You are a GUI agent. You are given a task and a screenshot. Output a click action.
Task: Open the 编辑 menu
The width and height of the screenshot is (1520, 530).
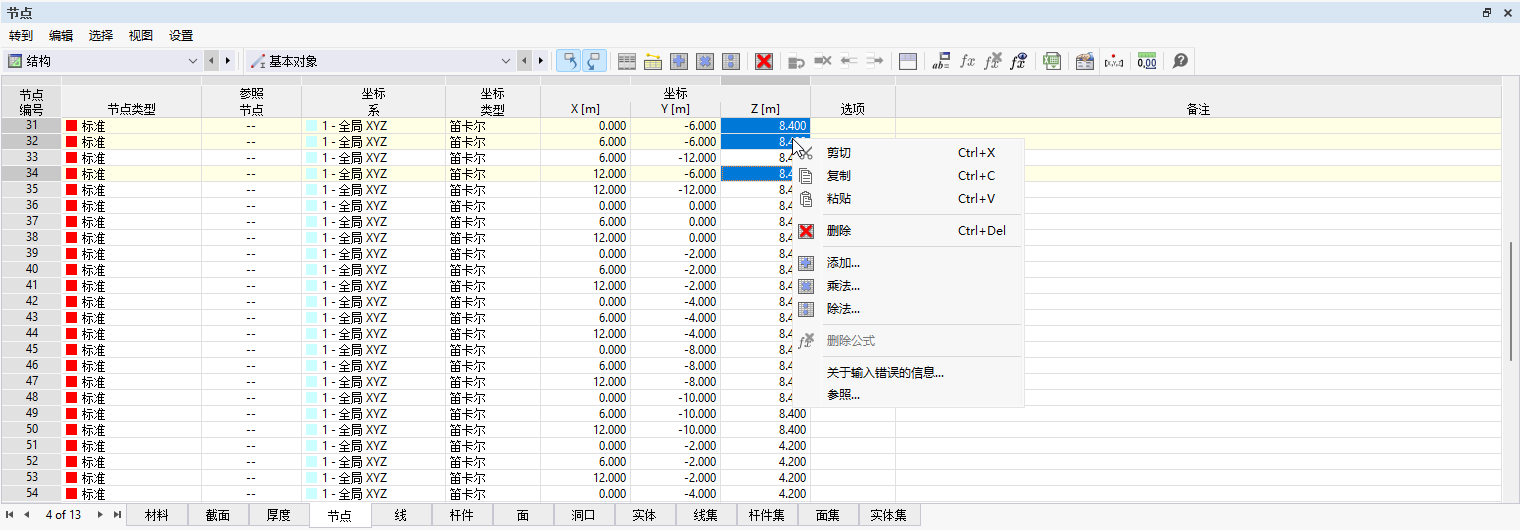tap(61, 35)
